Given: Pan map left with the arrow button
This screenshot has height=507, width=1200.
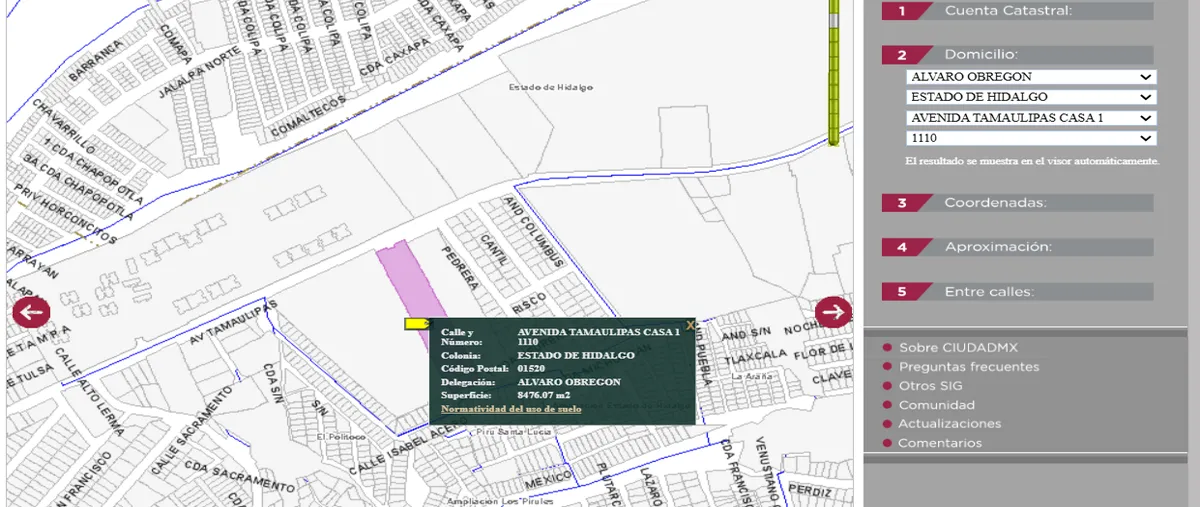Looking at the screenshot, I should tap(31, 312).
